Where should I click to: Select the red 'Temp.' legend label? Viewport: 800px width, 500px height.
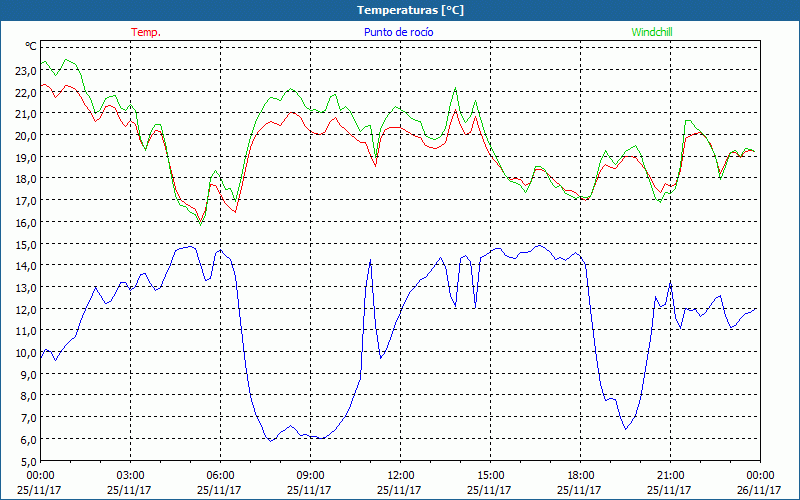point(146,32)
